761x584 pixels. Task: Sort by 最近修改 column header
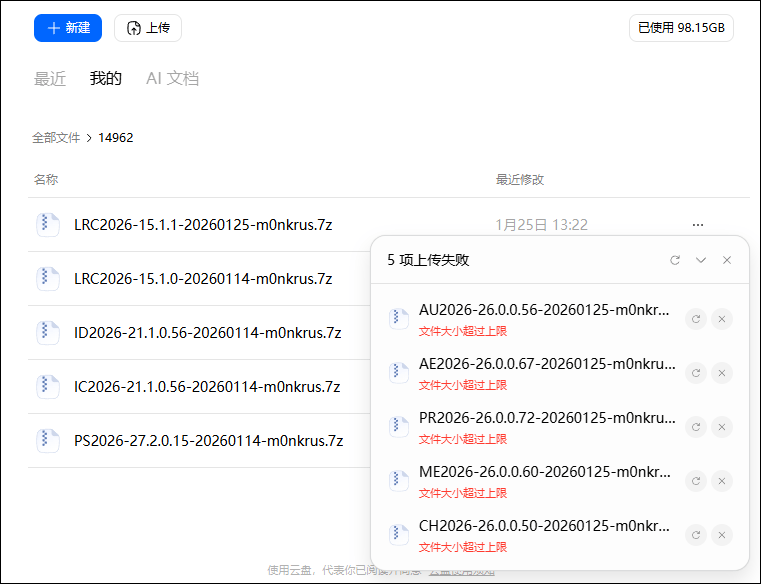pyautogui.click(x=520, y=180)
